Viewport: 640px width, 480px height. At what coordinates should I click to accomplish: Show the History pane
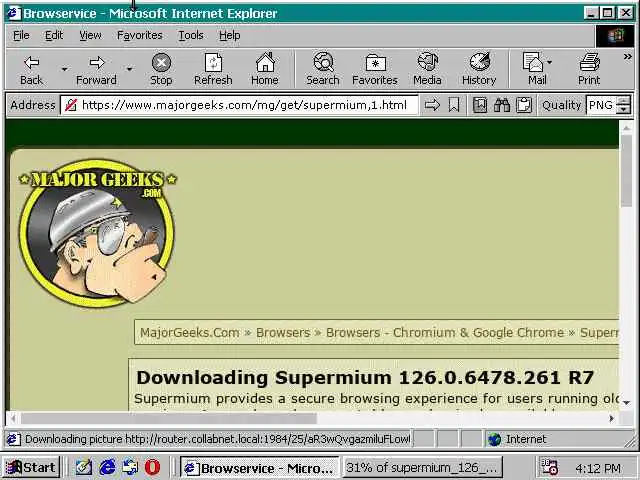click(479, 69)
